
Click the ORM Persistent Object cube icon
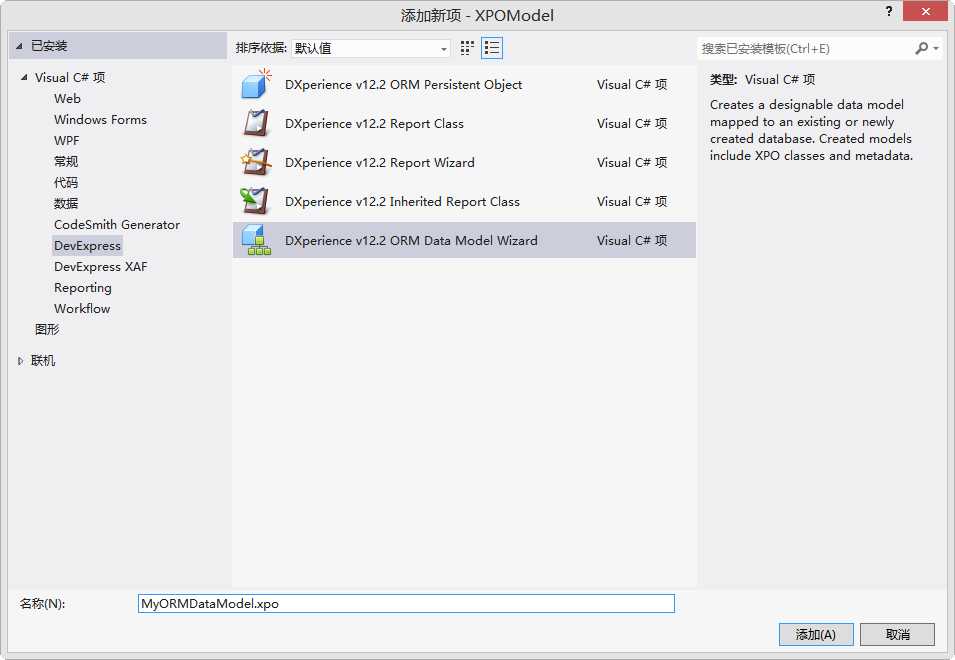pyautogui.click(x=256, y=84)
